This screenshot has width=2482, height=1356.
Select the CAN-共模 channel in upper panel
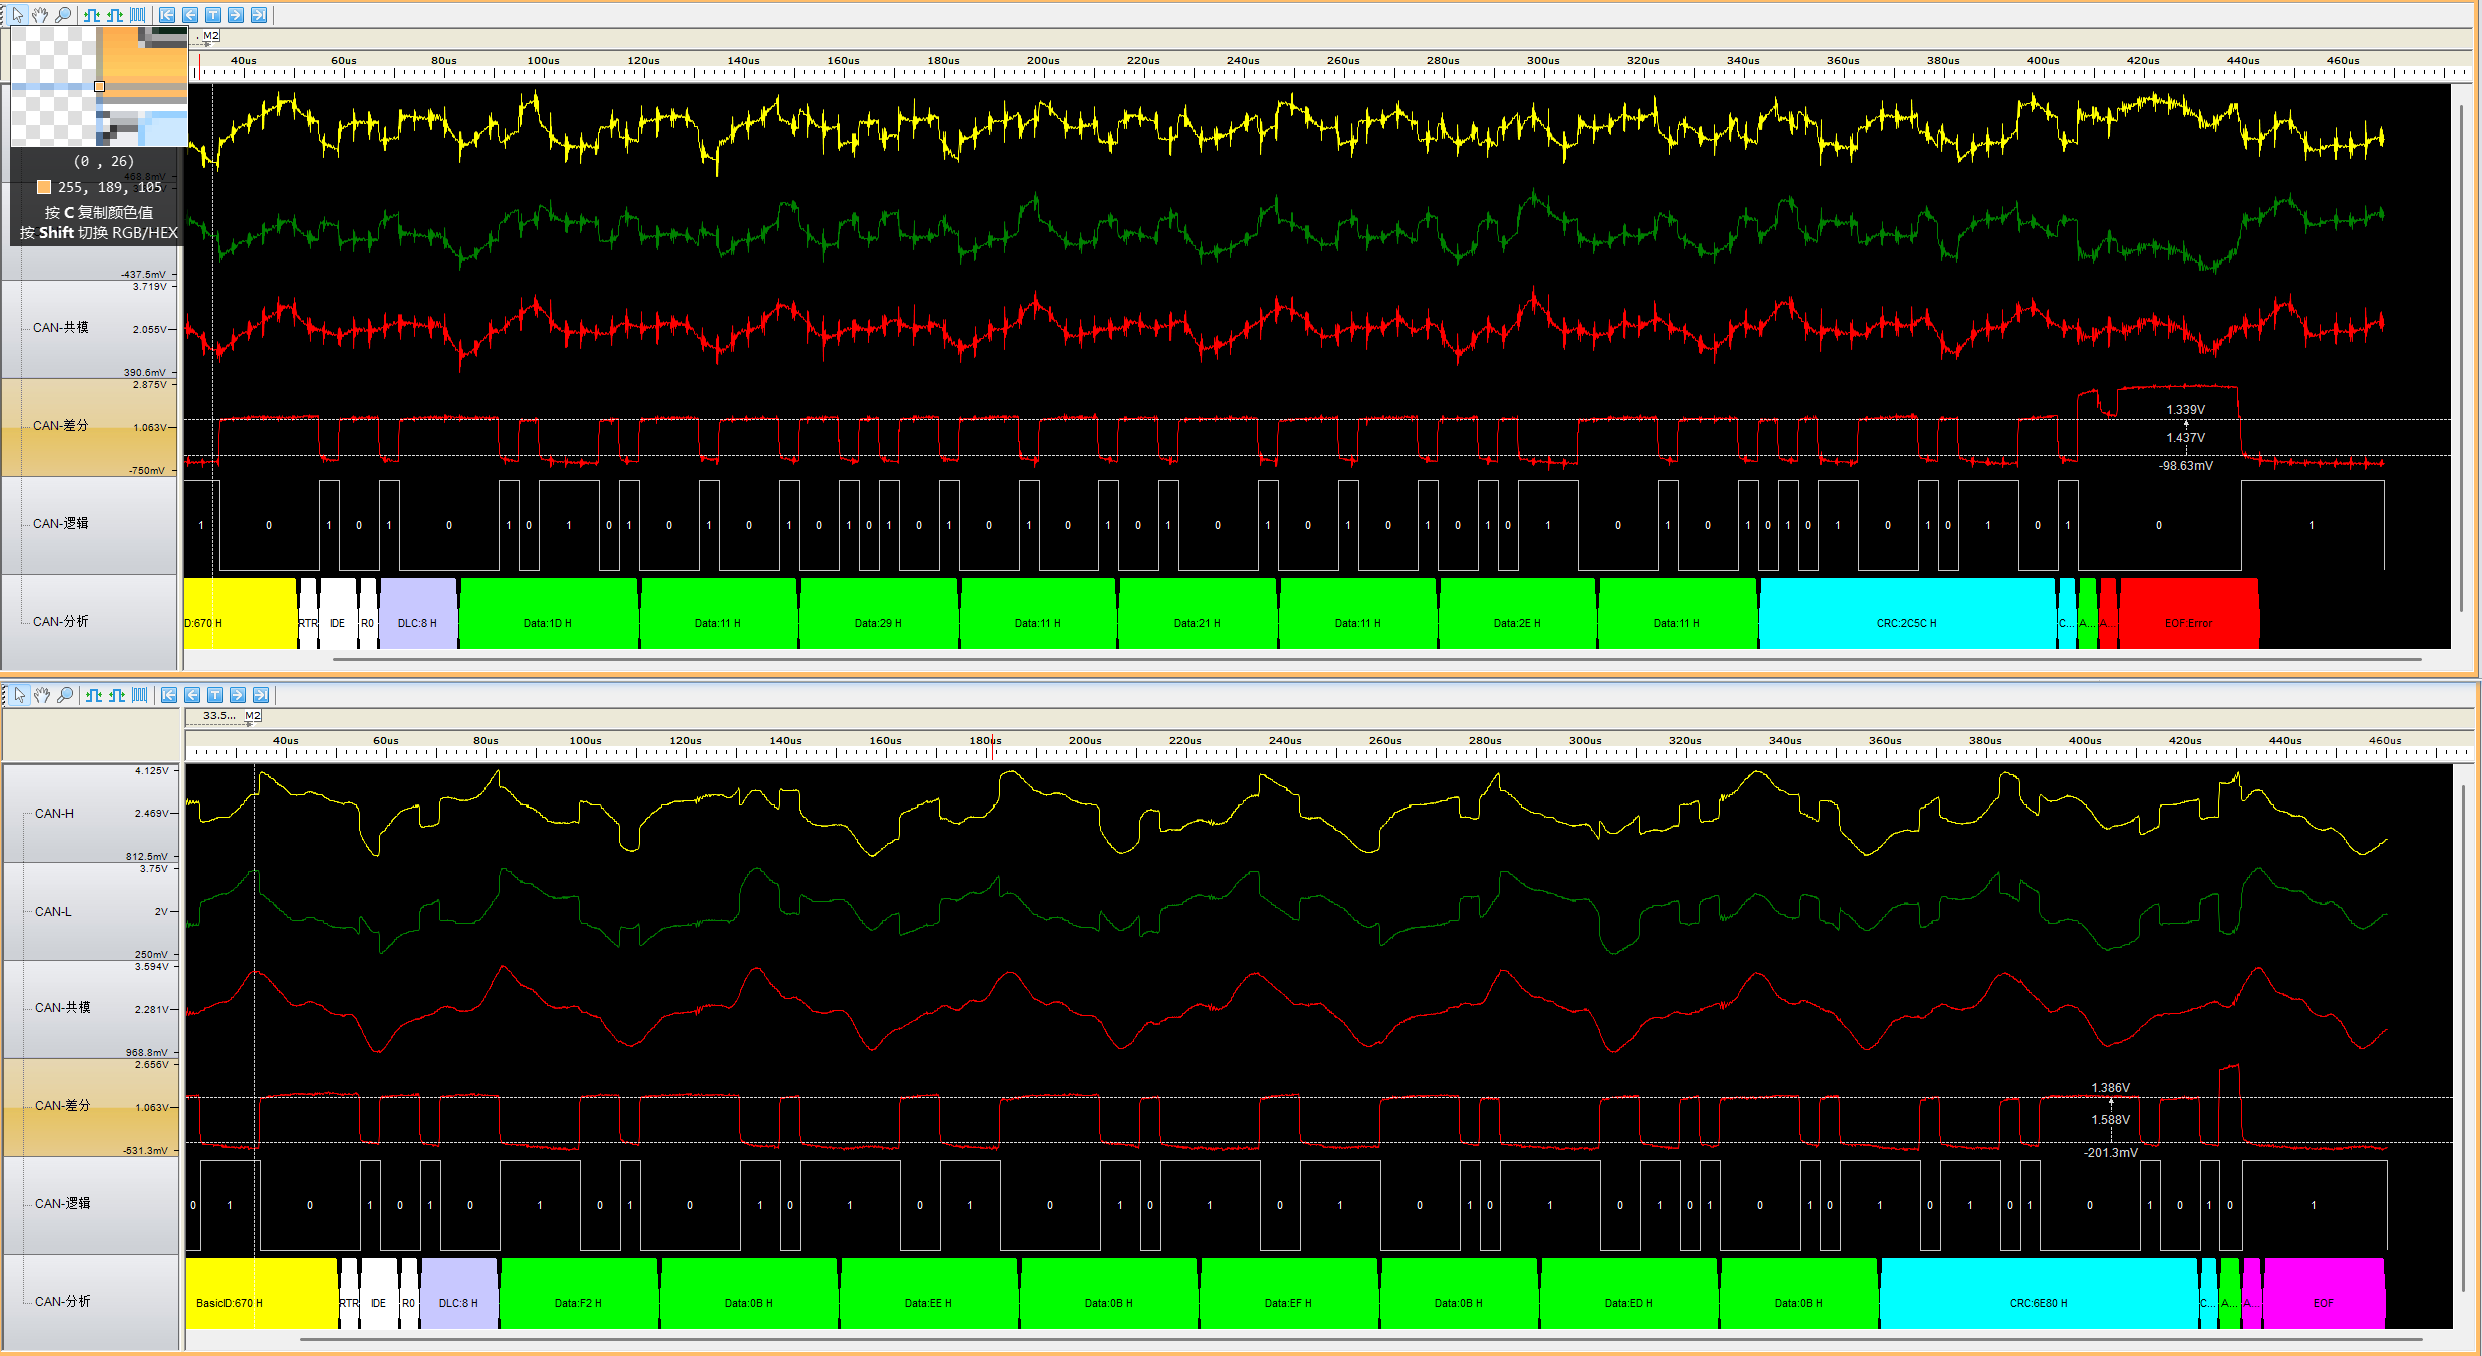tap(60, 327)
